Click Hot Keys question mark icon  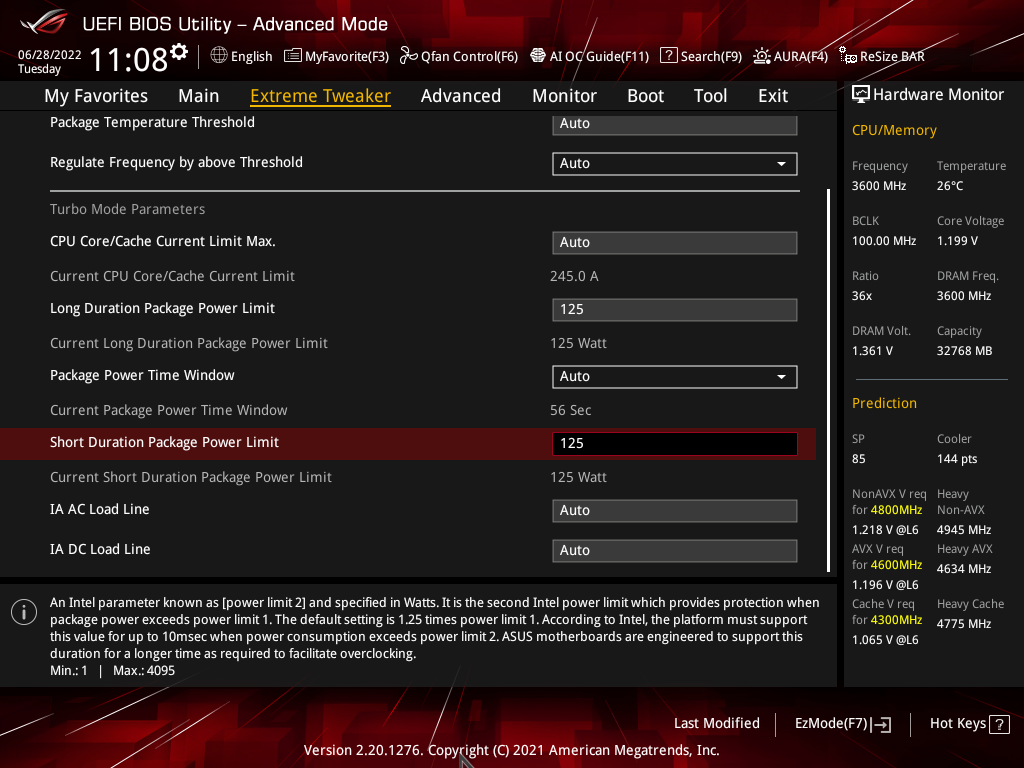tap(999, 724)
